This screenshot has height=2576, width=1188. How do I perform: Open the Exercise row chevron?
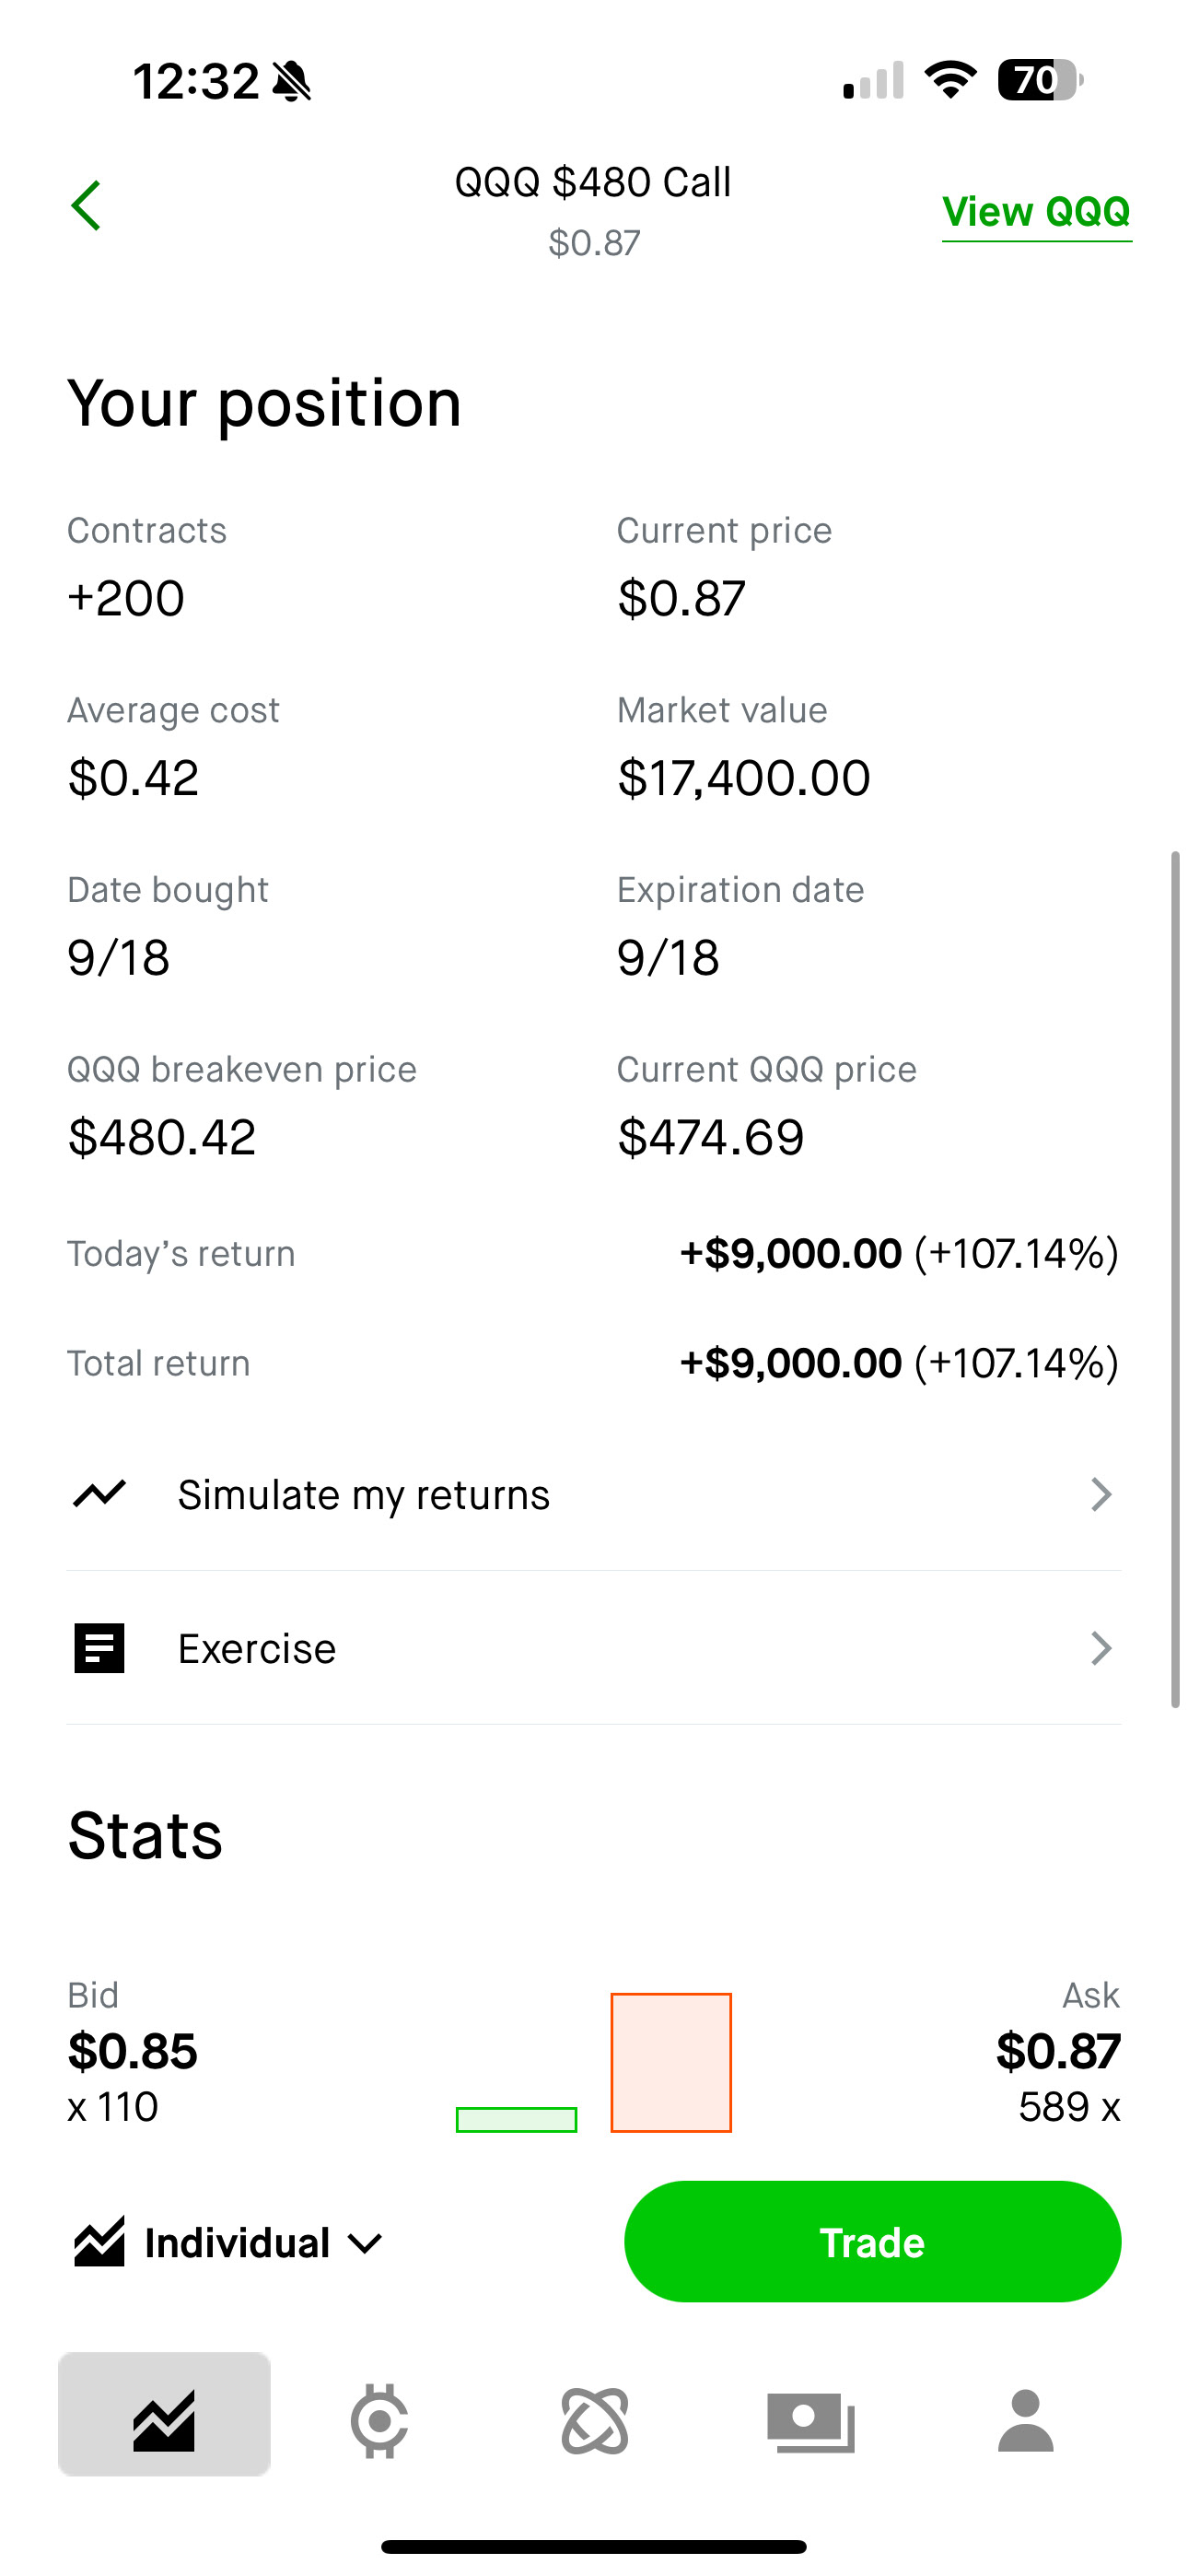(x=1100, y=1648)
